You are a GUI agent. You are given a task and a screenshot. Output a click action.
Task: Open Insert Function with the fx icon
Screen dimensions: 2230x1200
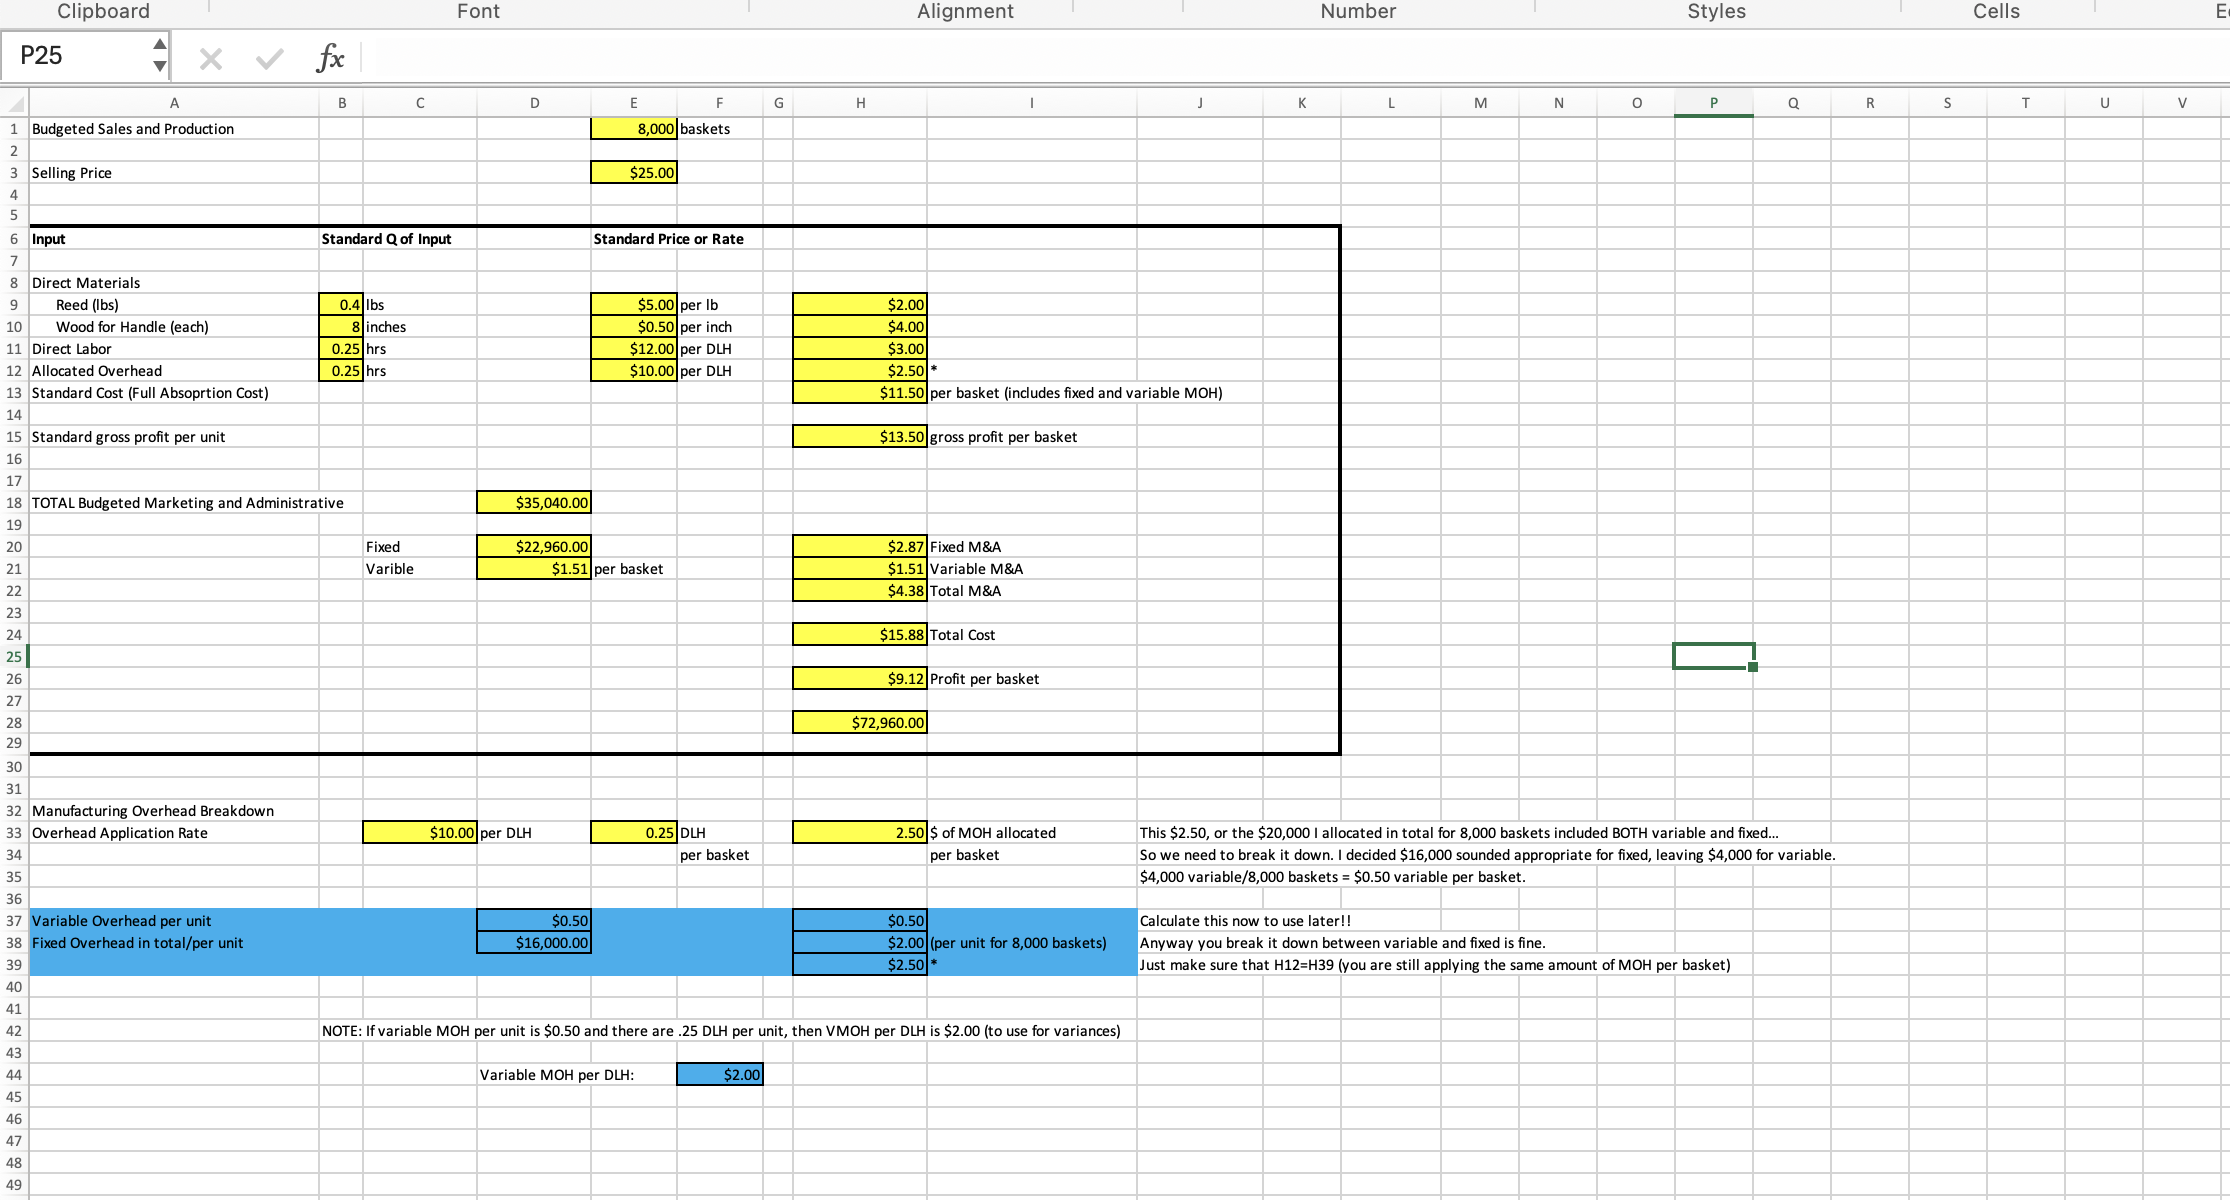click(330, 59)
